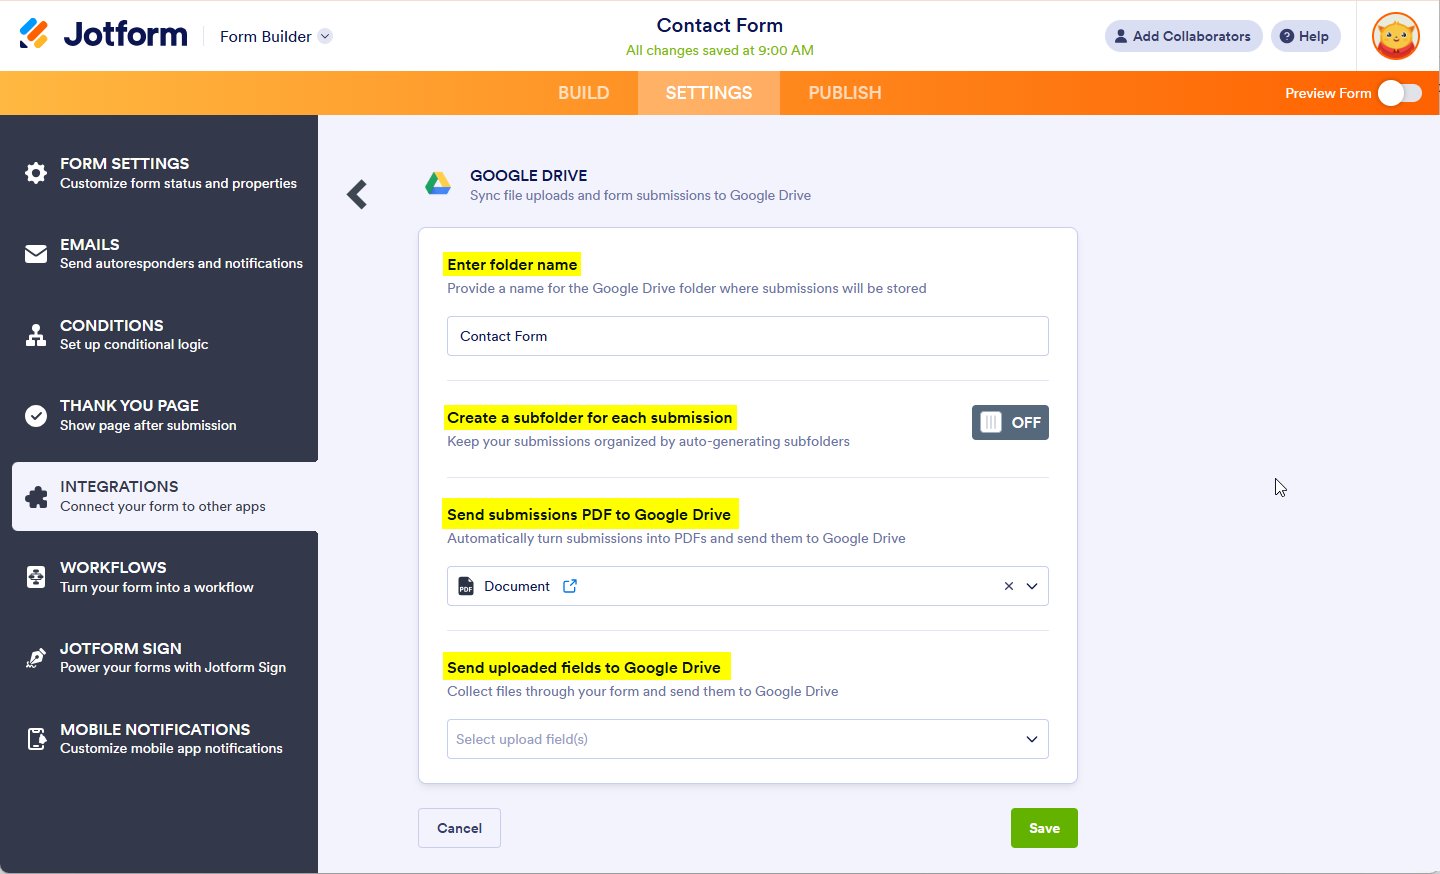Viewport: 1440px width, 874px height.
Task: Click the back arrow beside Google Drive
Action: 357,194
